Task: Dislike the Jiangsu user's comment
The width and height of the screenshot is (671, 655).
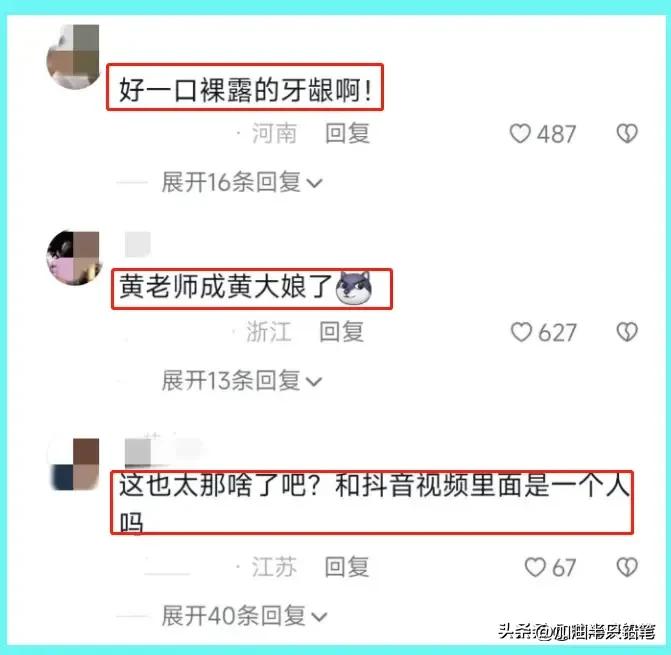Action: (627, 567)
